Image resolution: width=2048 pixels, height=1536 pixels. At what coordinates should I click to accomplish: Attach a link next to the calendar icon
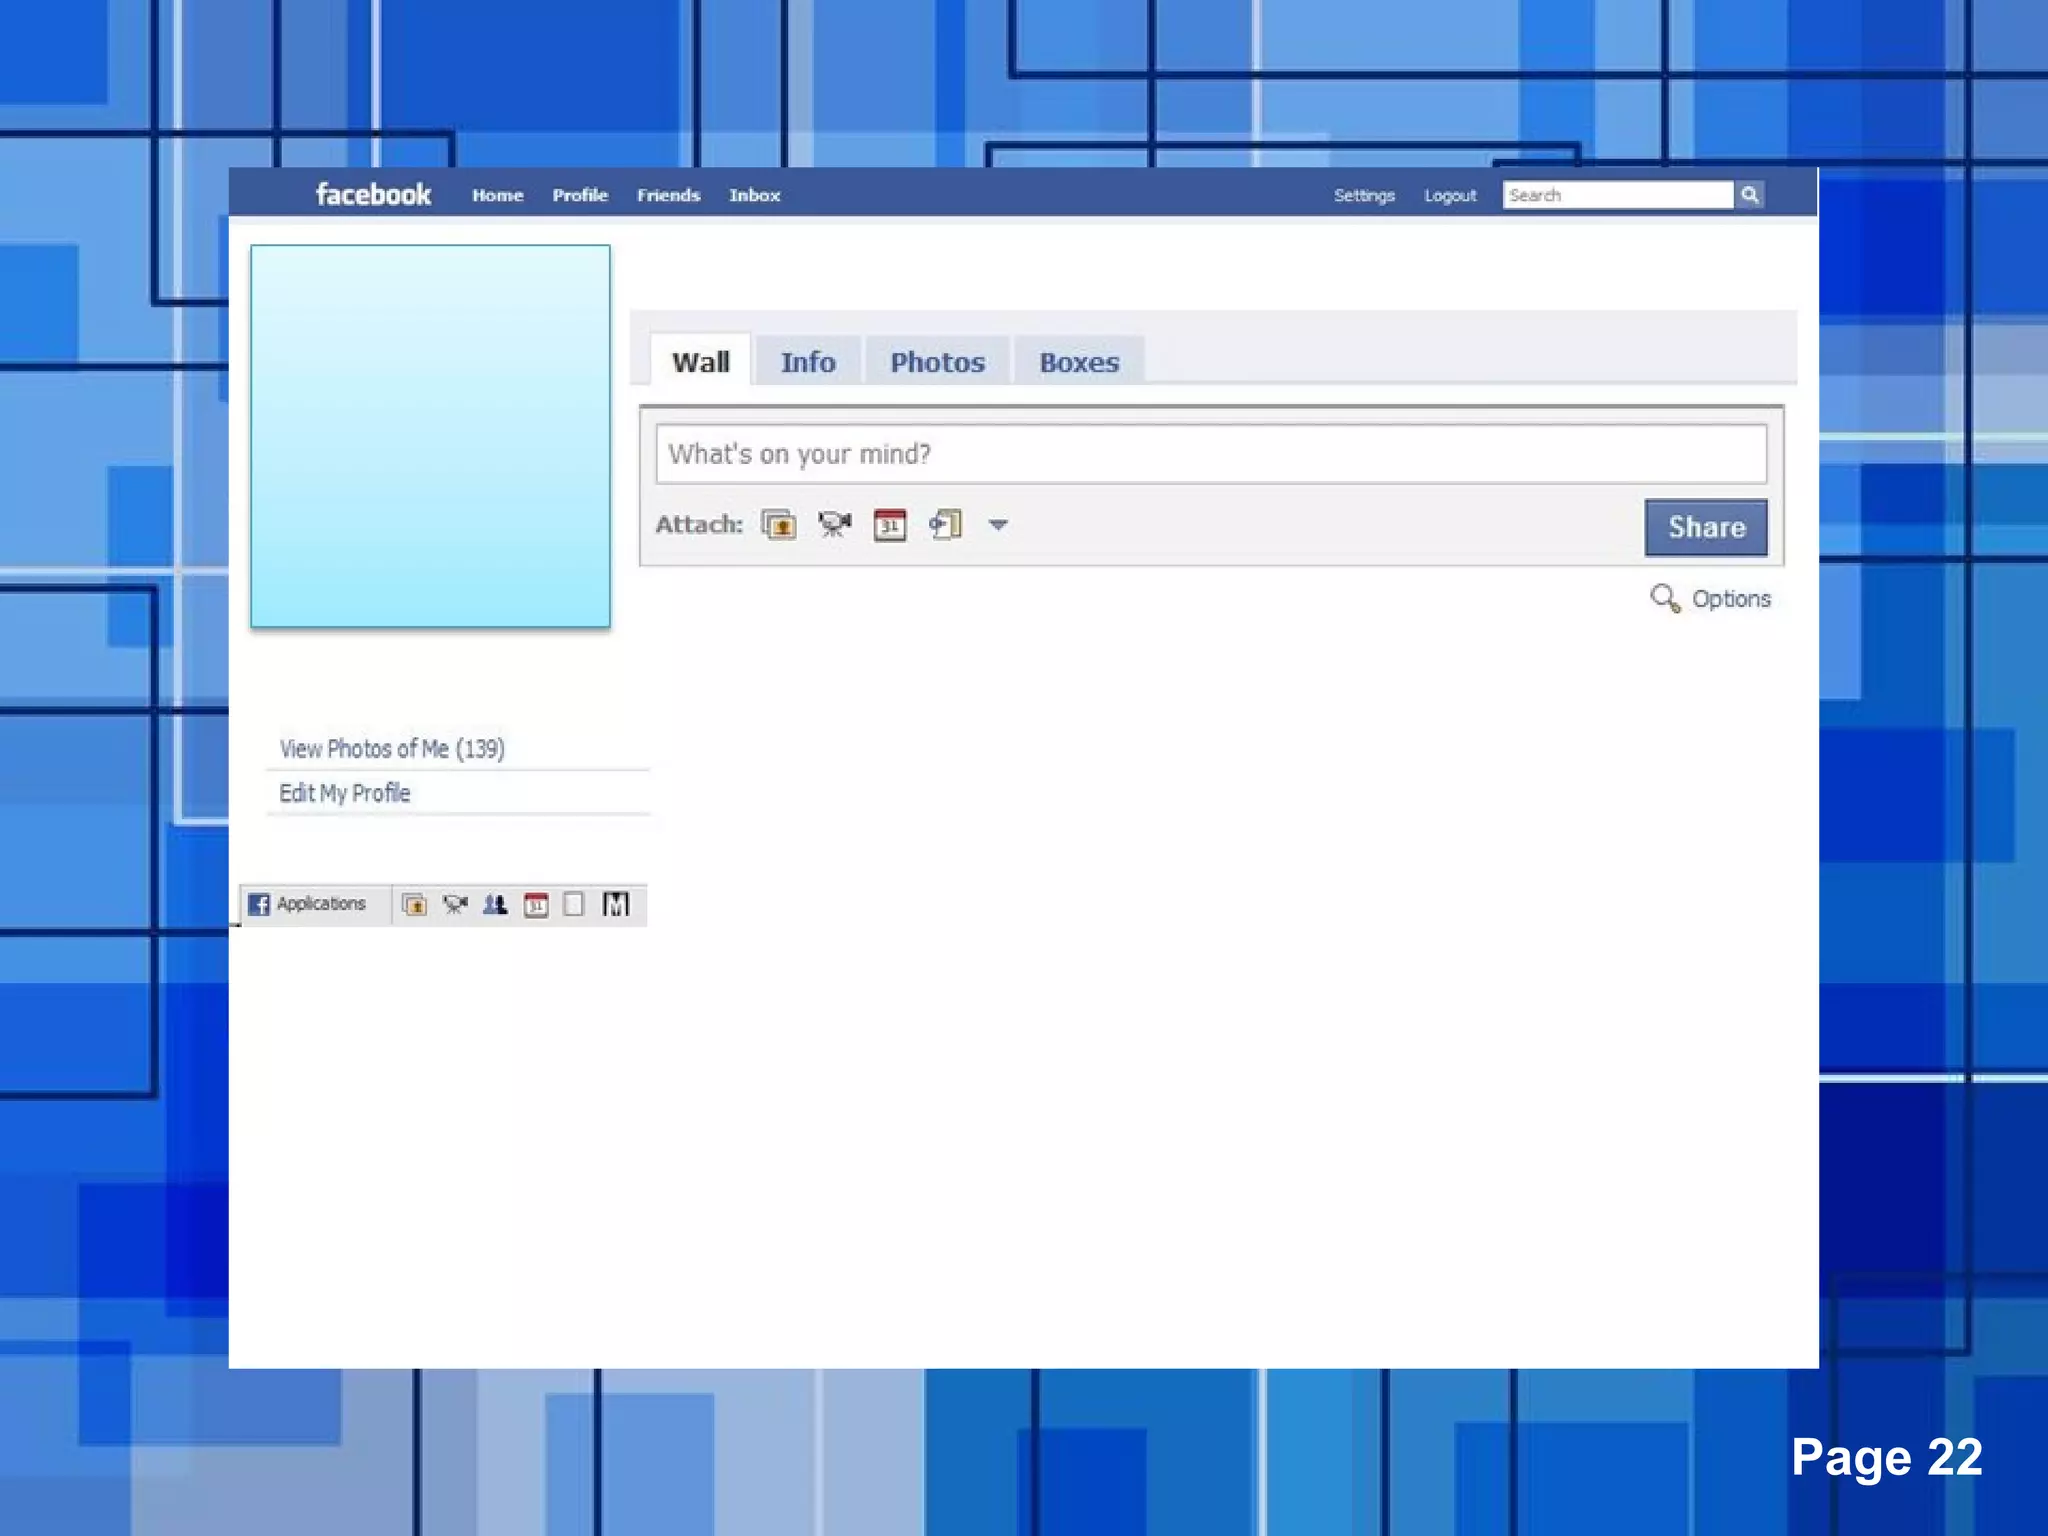click(x=945, y=524)
